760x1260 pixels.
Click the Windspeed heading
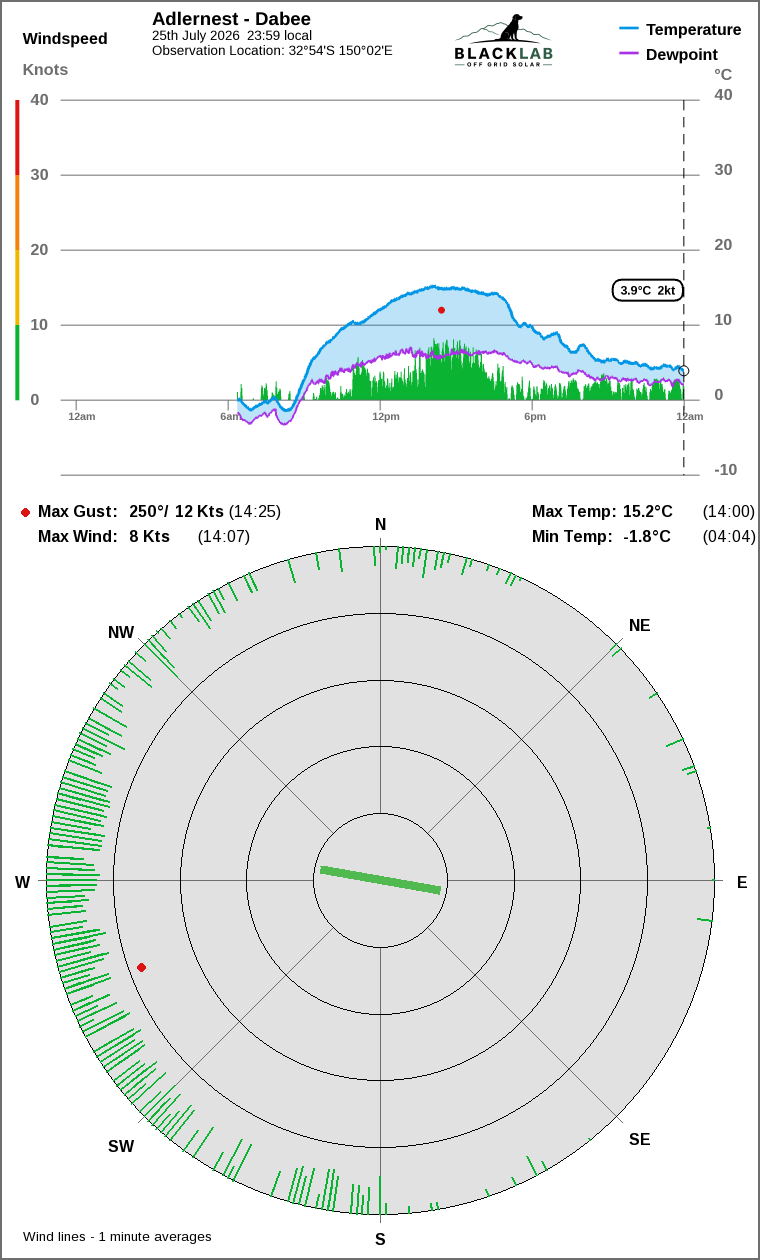(65, 39)
